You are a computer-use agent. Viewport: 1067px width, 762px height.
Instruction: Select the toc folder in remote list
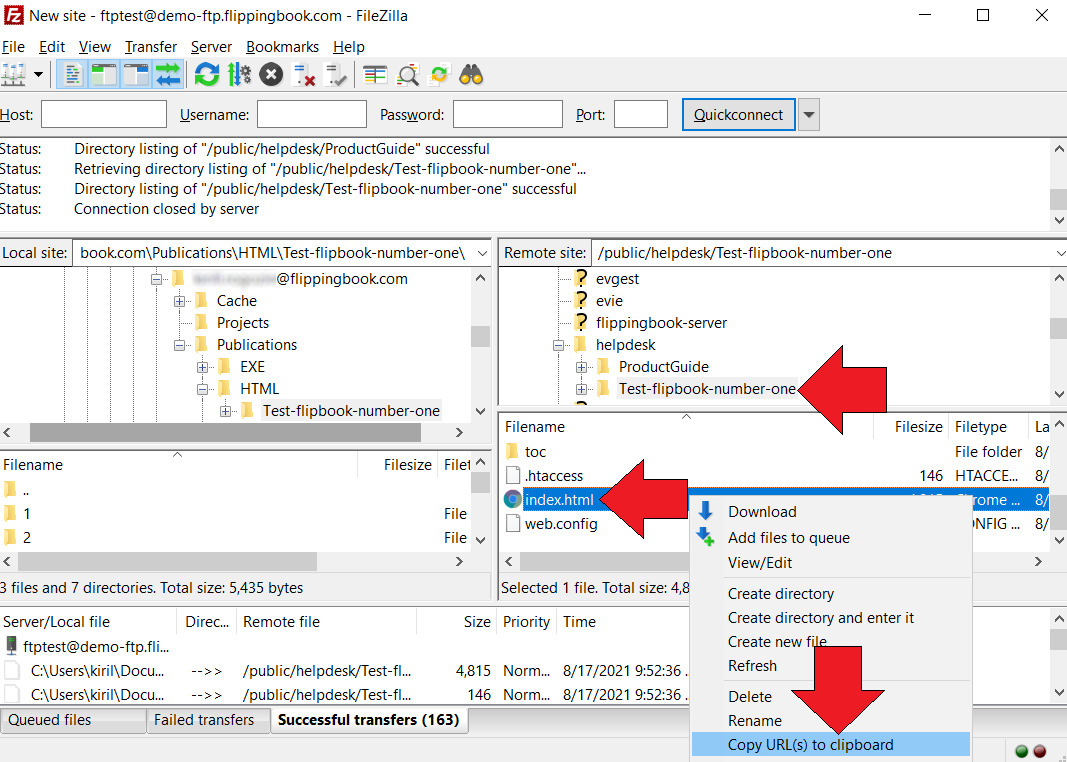pos(536,452)
